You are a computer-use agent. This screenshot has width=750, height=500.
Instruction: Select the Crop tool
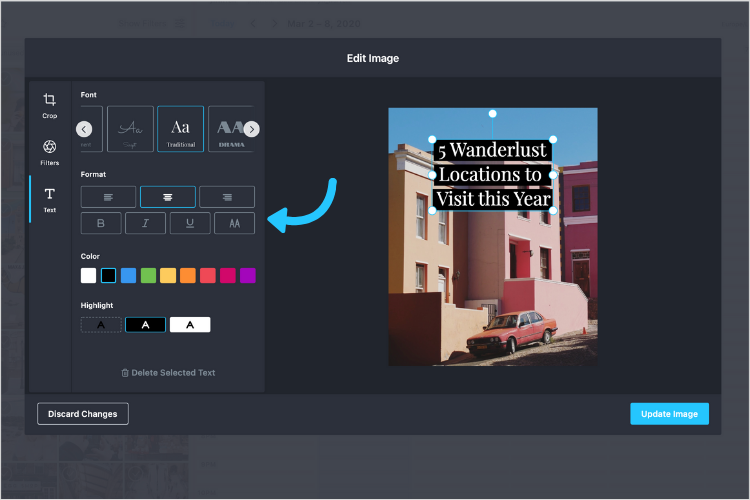coord(49,106)
